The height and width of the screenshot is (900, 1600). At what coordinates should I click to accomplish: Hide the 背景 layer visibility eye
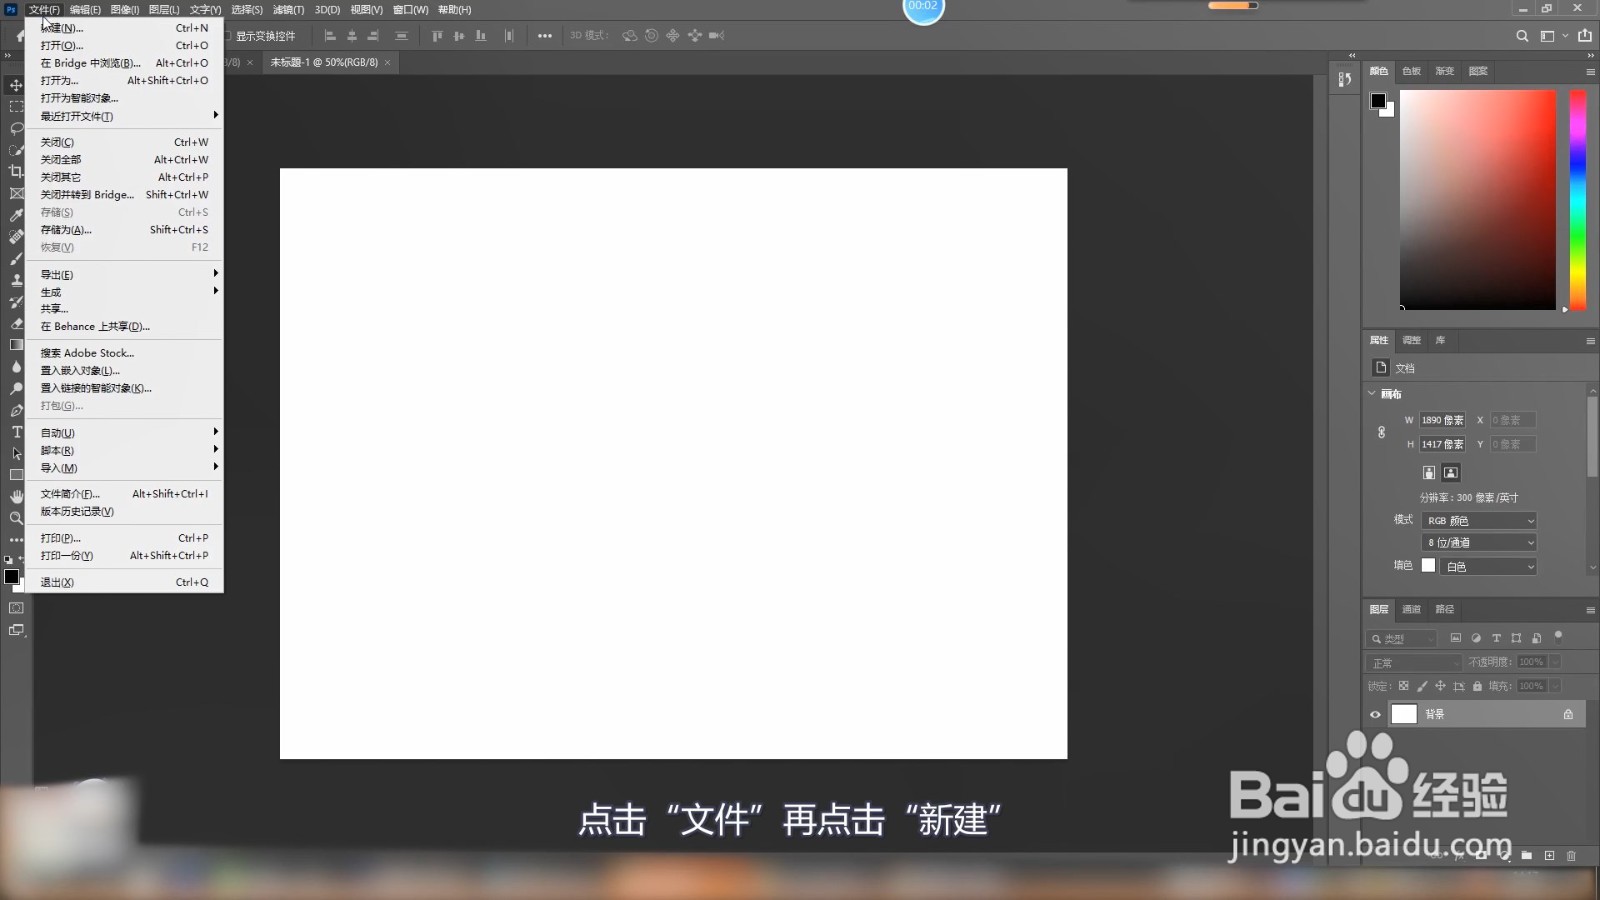1375,714
